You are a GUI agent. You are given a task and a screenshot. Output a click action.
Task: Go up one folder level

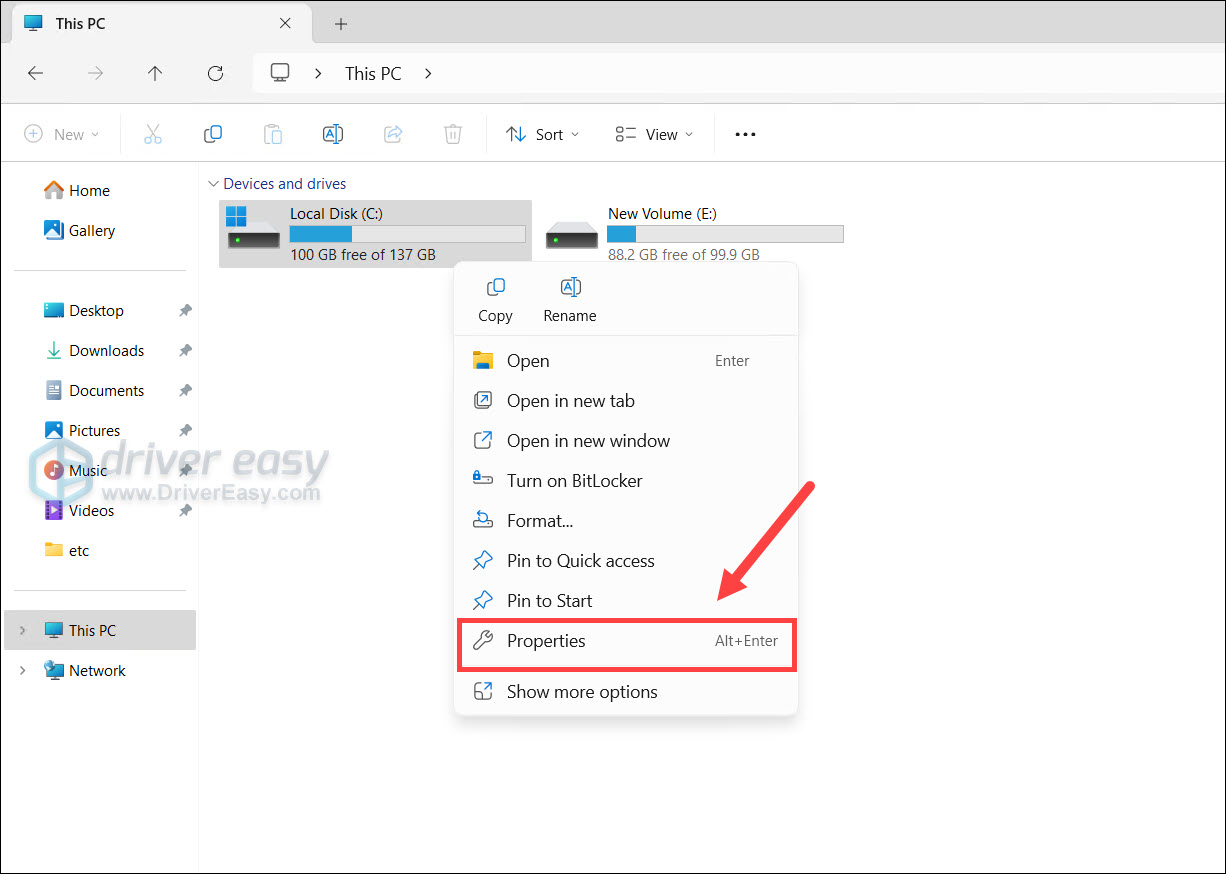[155, 73]
